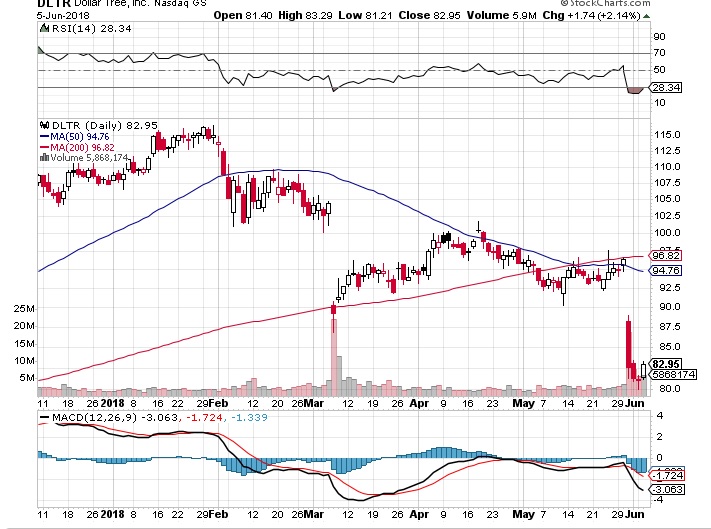Click the candlestick icon next to DLTR (Daily)
The width and height of the screenshot is (711, 529).
coord(44,126)
